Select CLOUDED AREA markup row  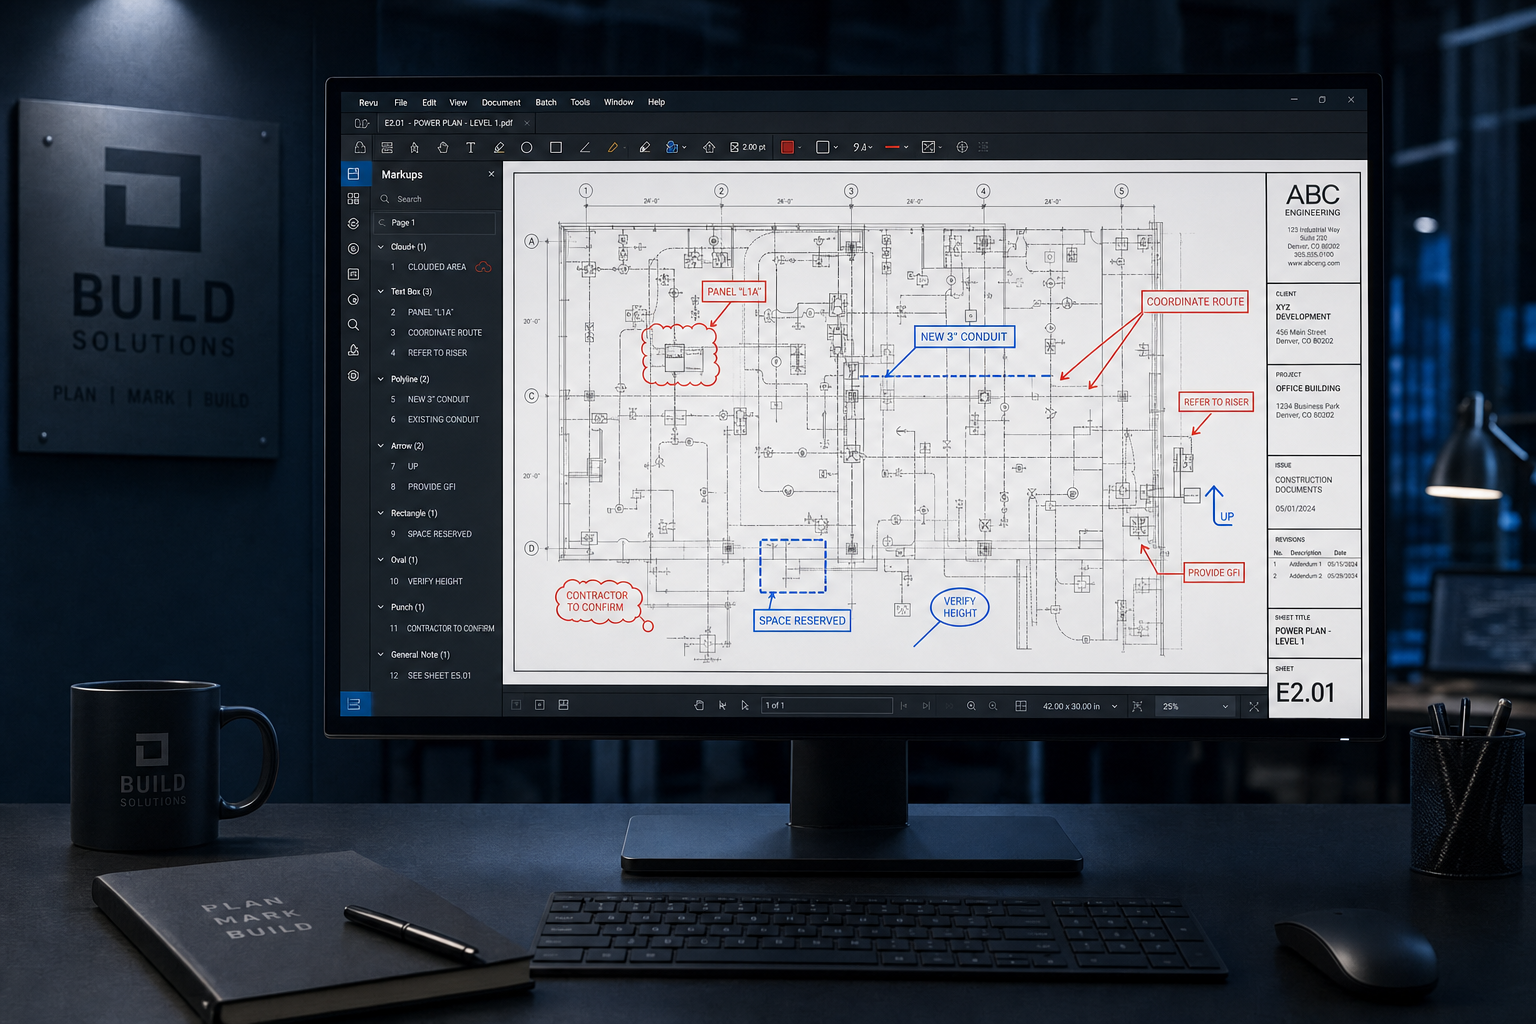(x=438, y=267)
